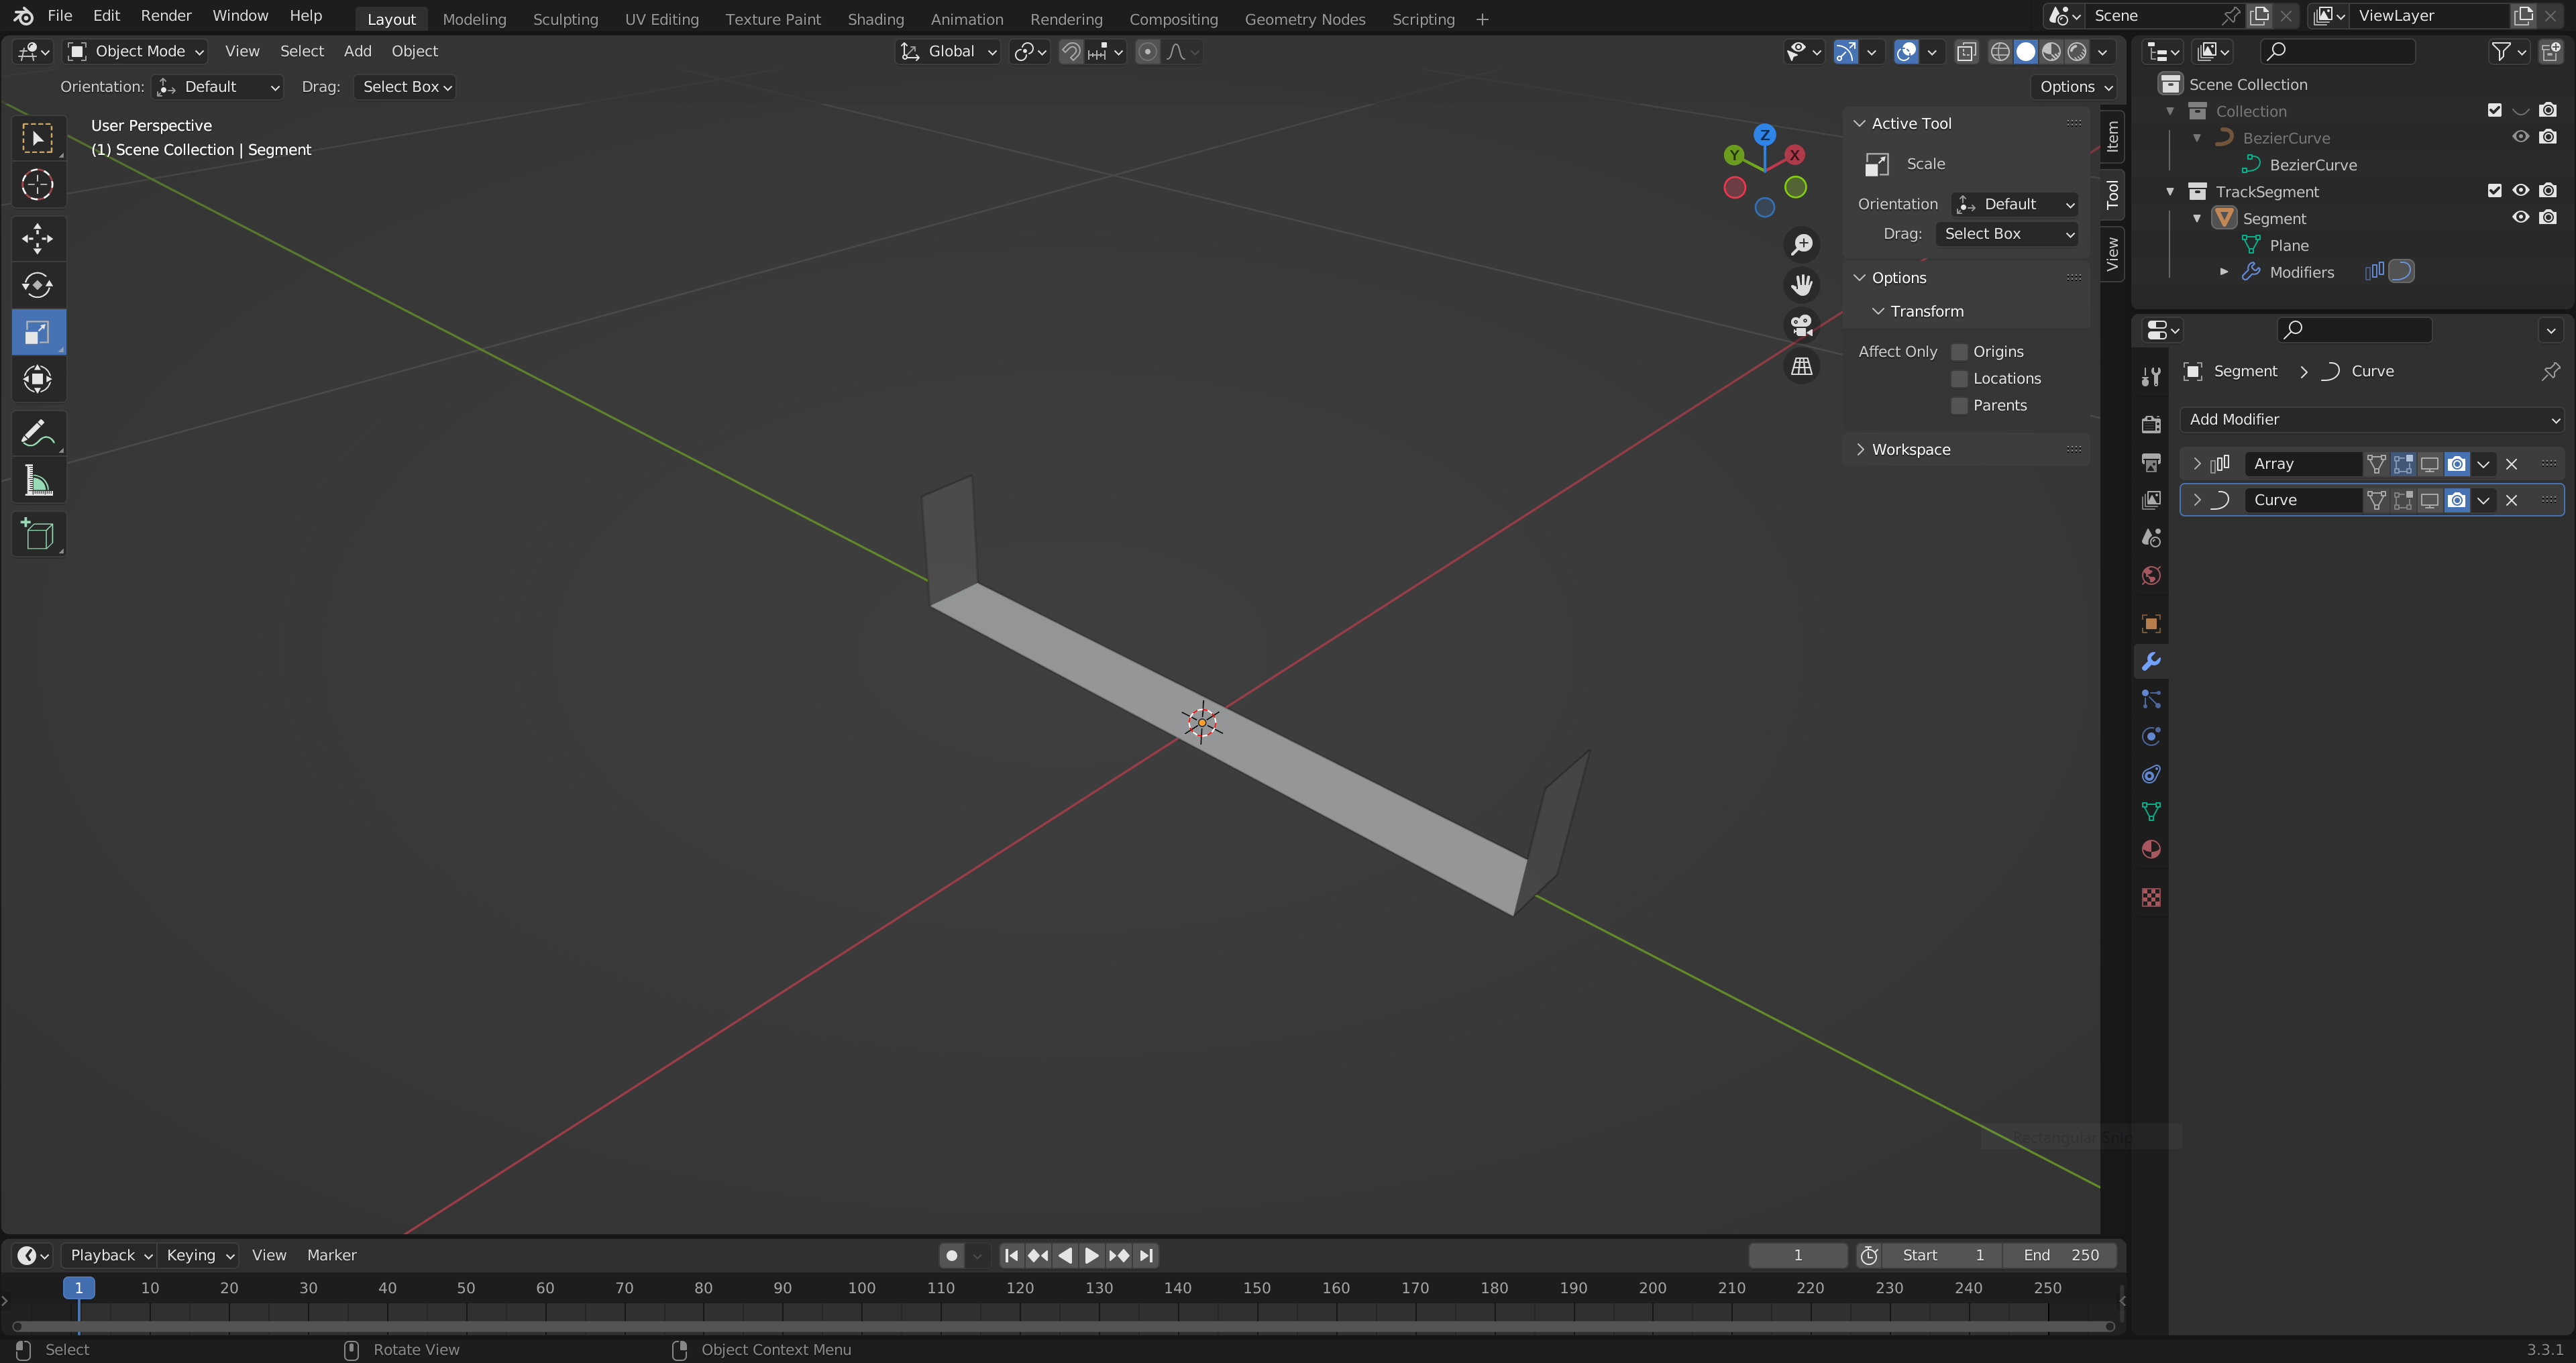Open the Object Data properties tab
The image size is (2576, 1363).
[x=2151, y=811]
